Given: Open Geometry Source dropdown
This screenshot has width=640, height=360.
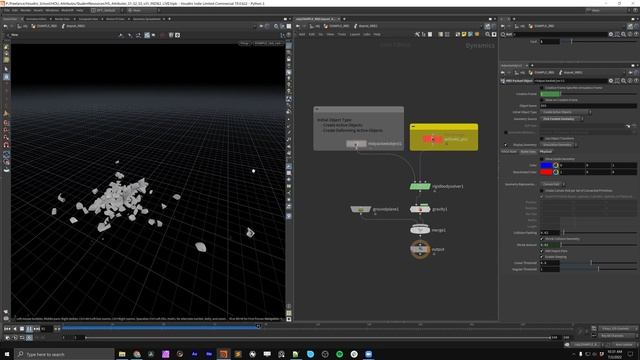Looking at the screenshot, I should [562, 119].
